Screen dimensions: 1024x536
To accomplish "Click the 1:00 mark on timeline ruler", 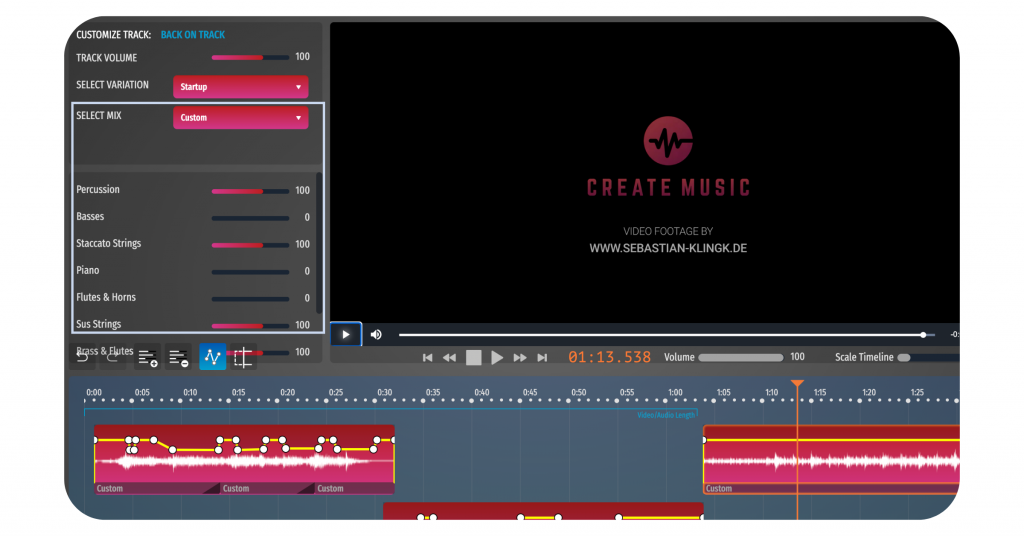I will coord(675,392).
